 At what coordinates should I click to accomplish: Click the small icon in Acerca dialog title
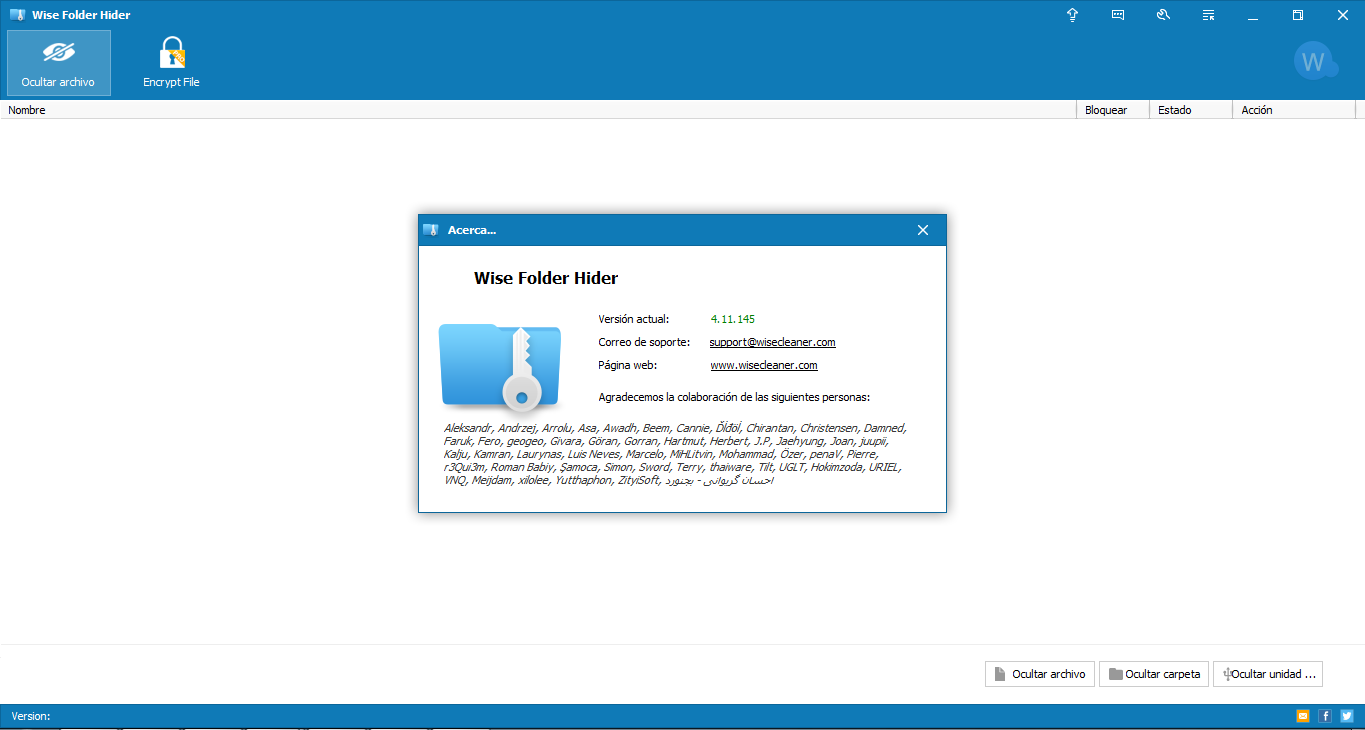[x=431, y=230]
